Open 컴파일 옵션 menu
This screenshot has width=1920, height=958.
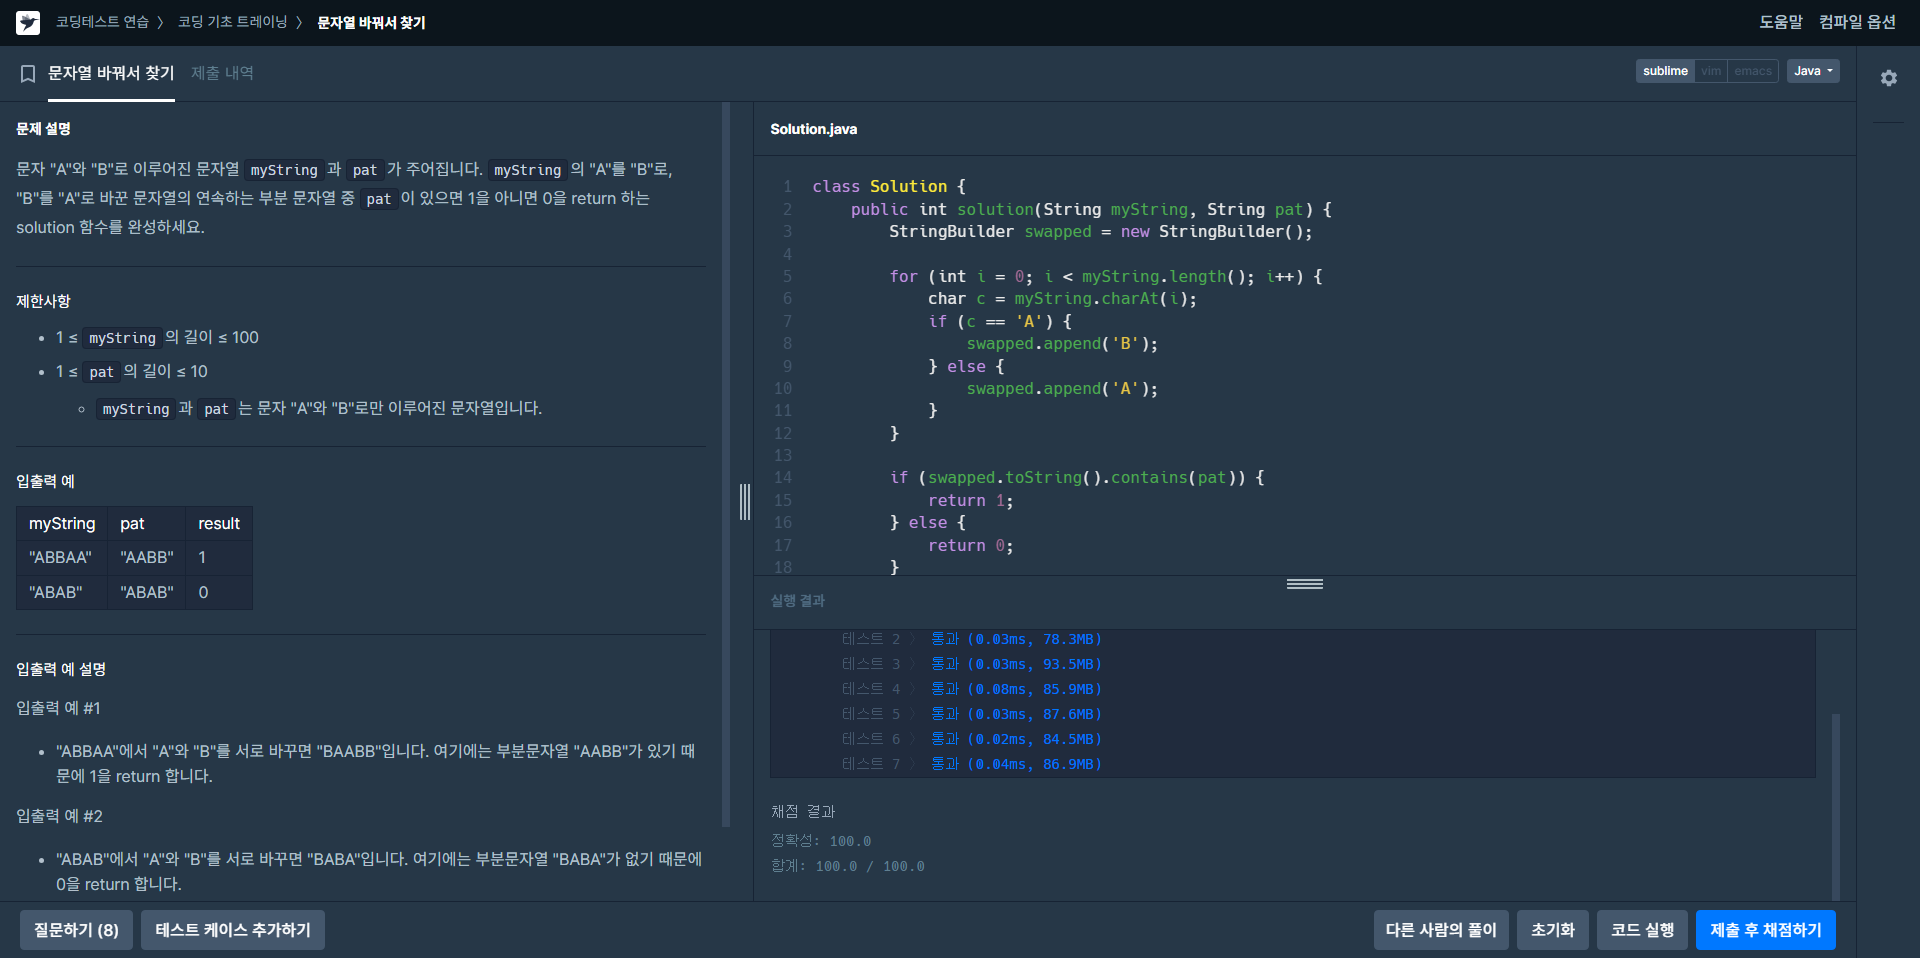click(x=1857, y=22)
